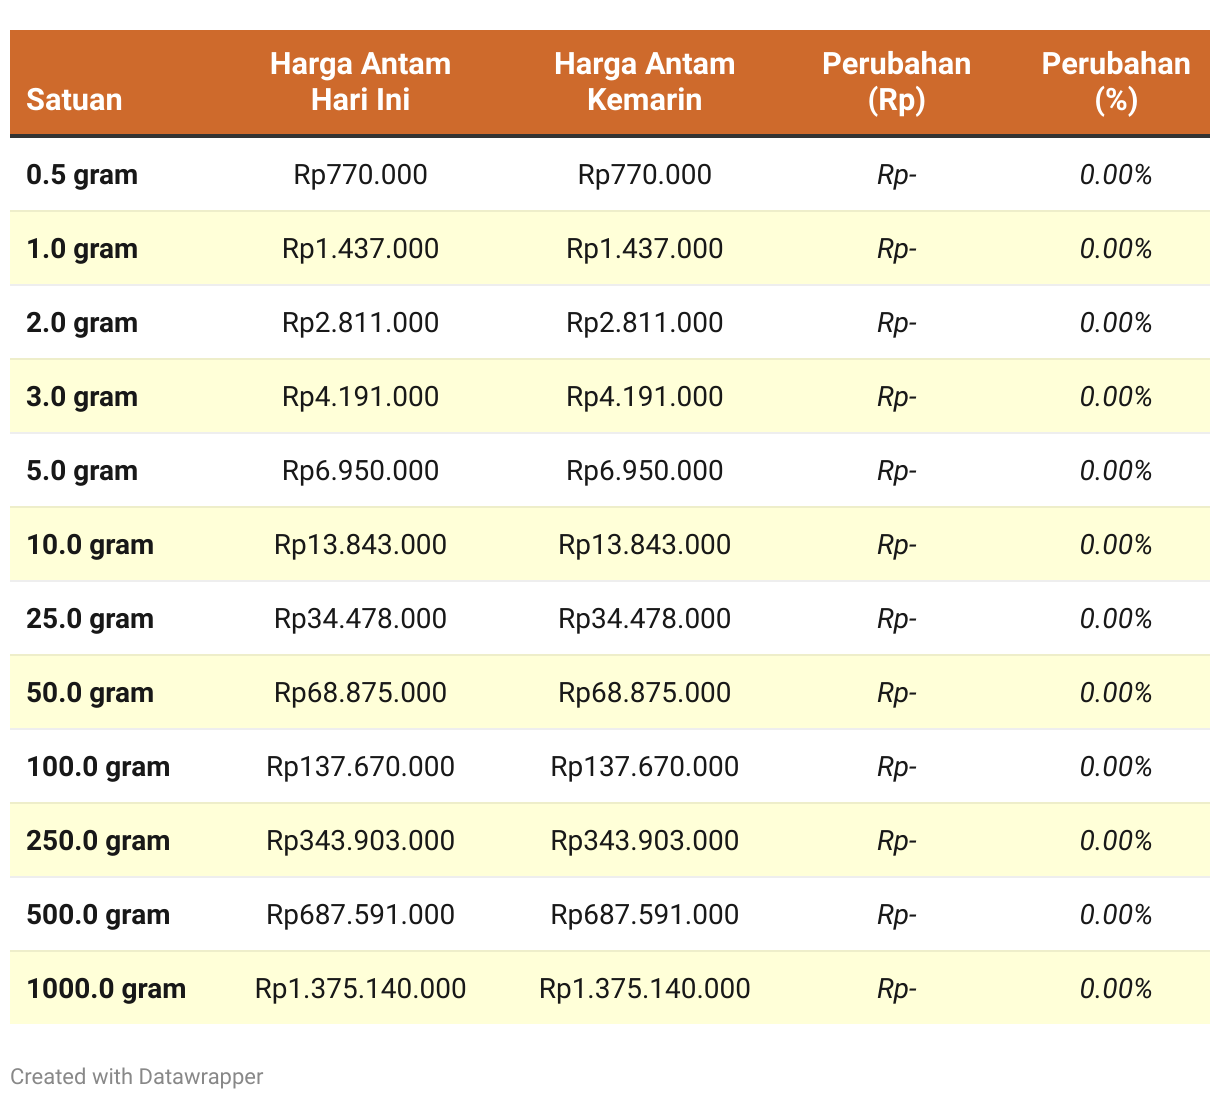Click the Harga Antam Hari Ini header
The image size is (1220, 1100).
pos(360,82)
